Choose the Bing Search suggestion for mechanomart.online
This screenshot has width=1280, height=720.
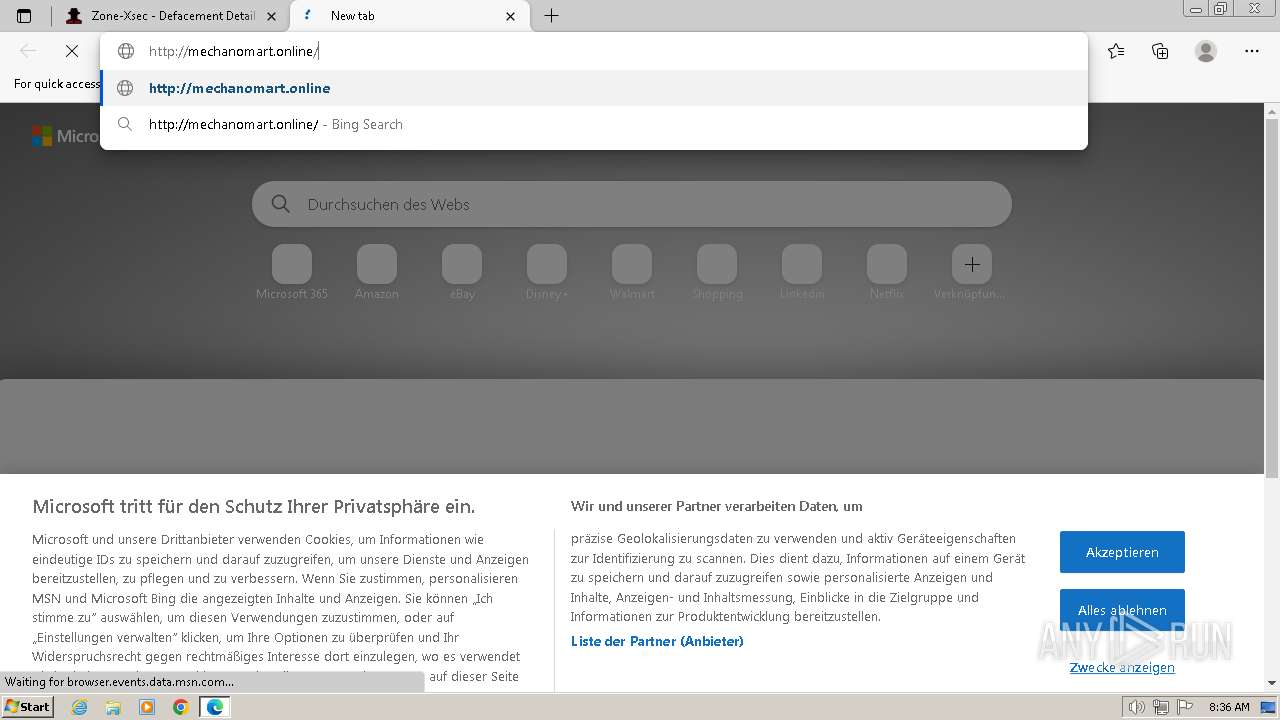coord(594,124)
